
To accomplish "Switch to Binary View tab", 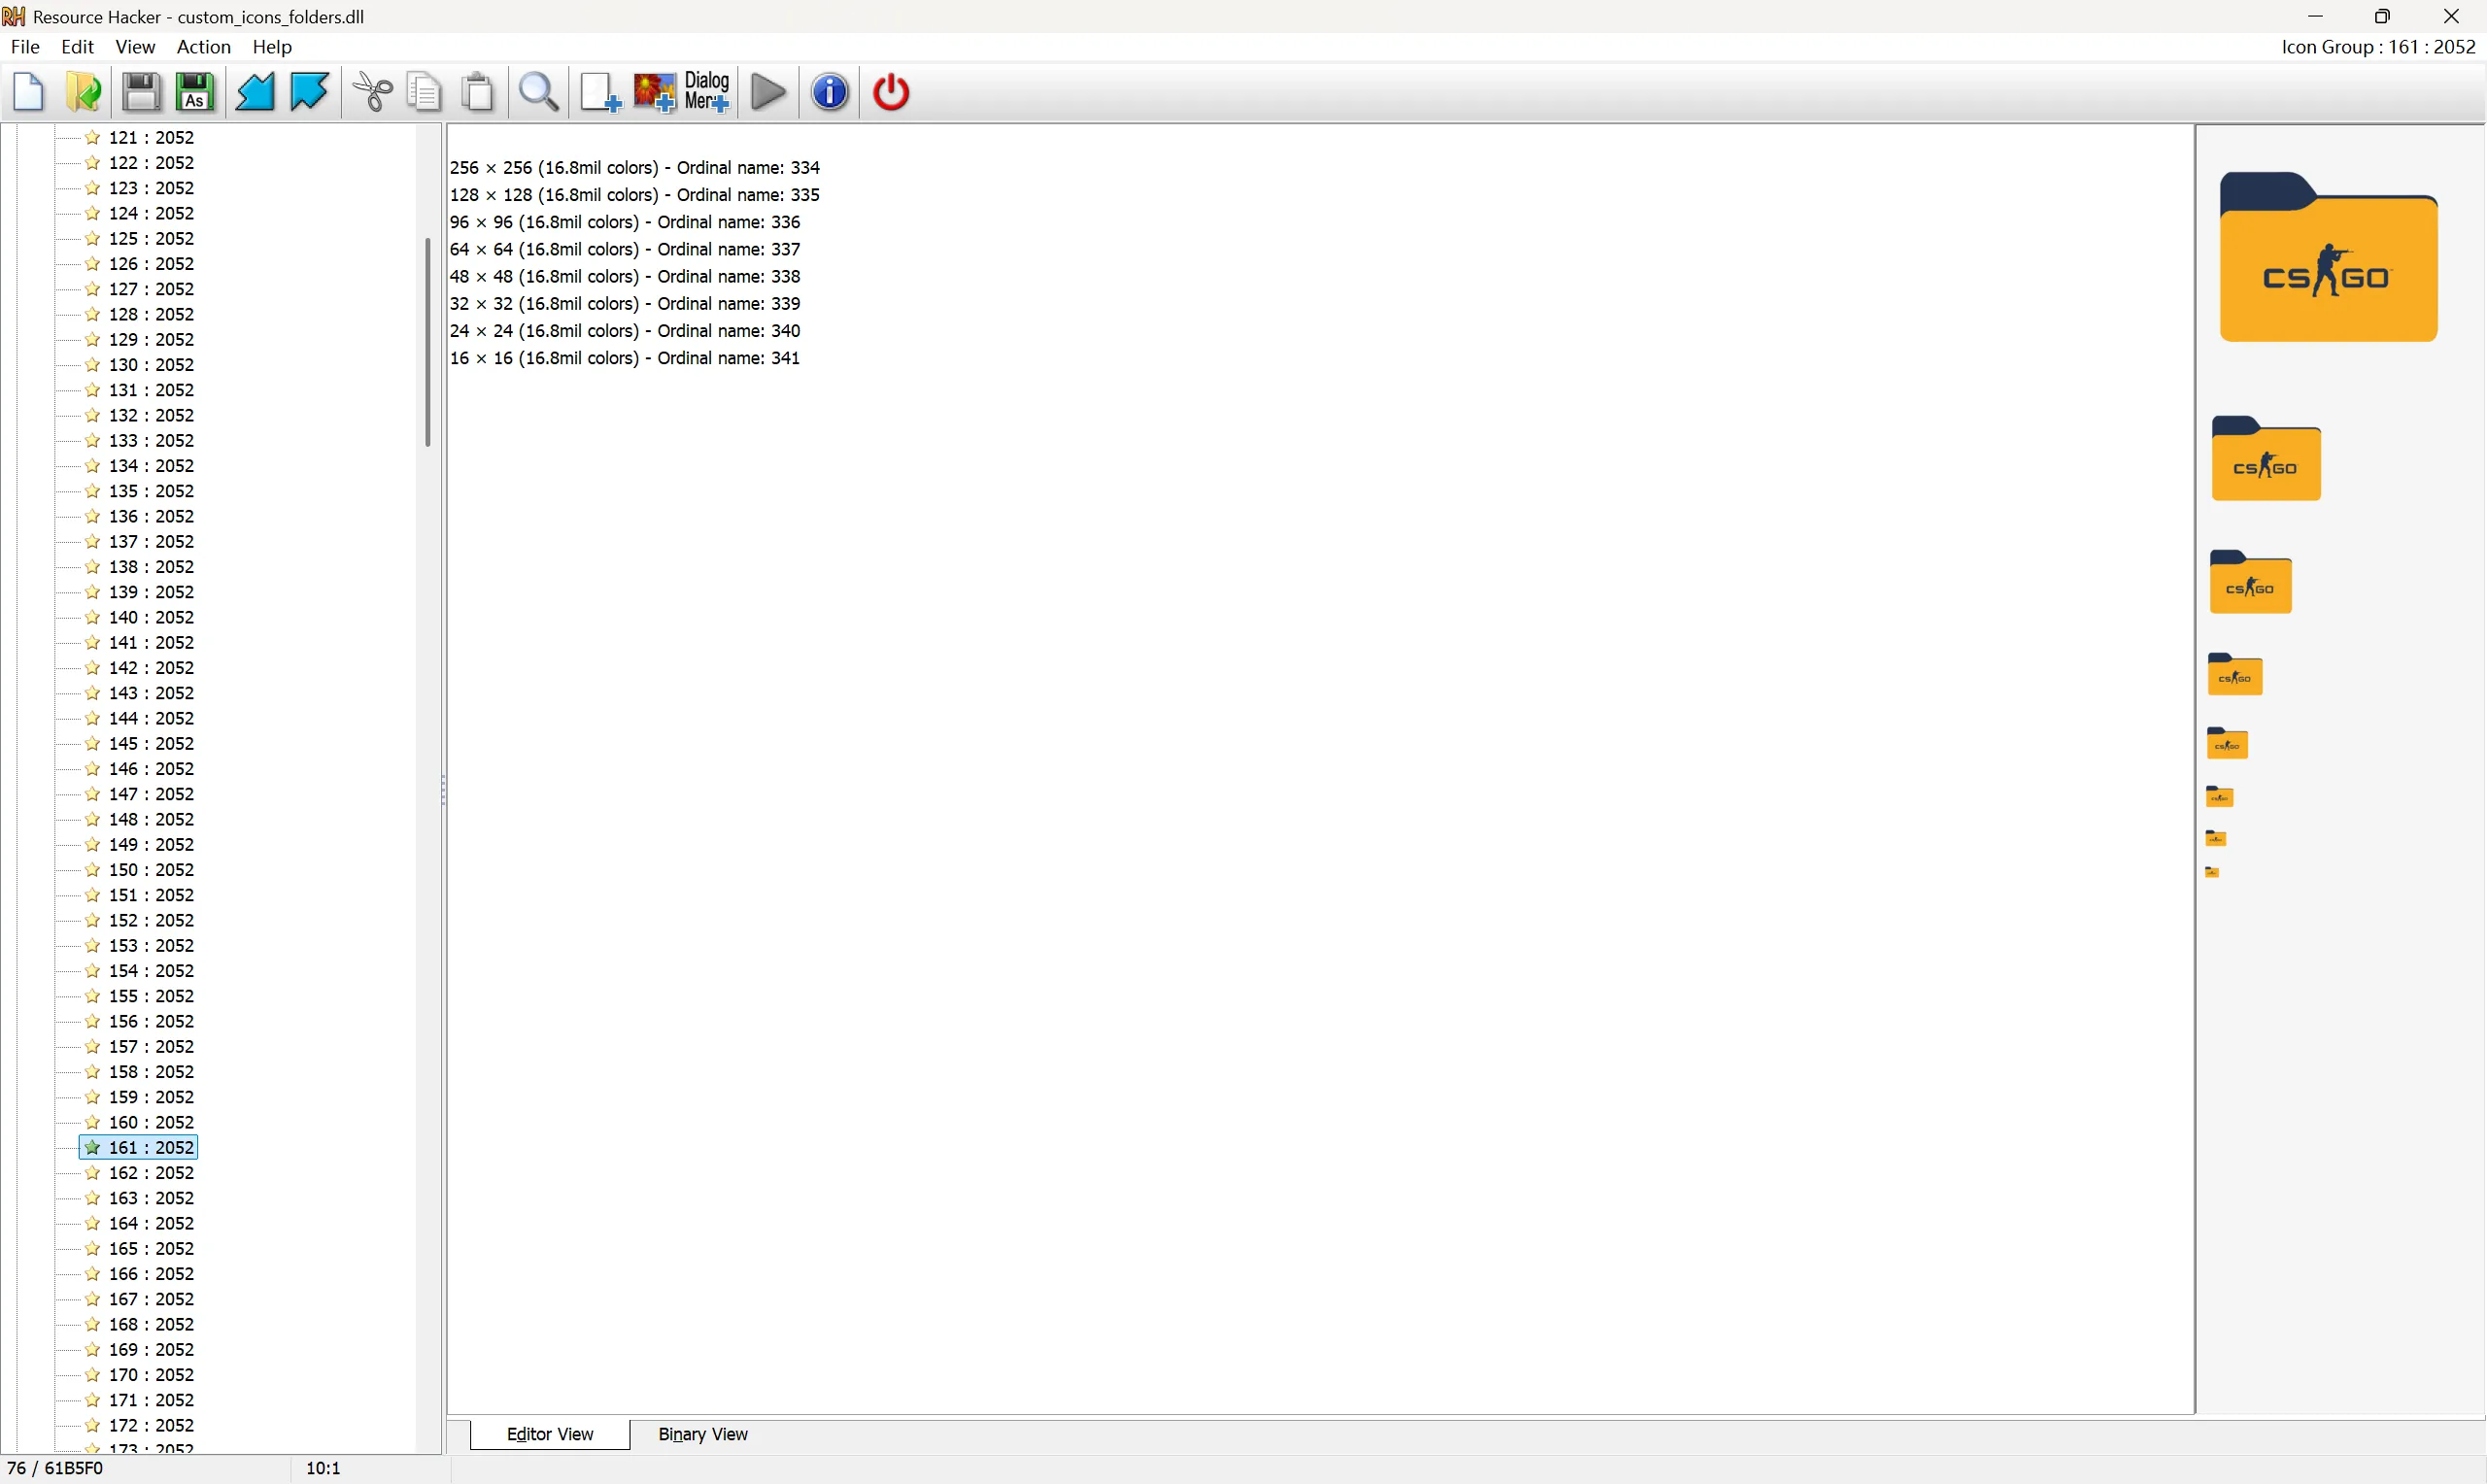I will coord(702,1434).
